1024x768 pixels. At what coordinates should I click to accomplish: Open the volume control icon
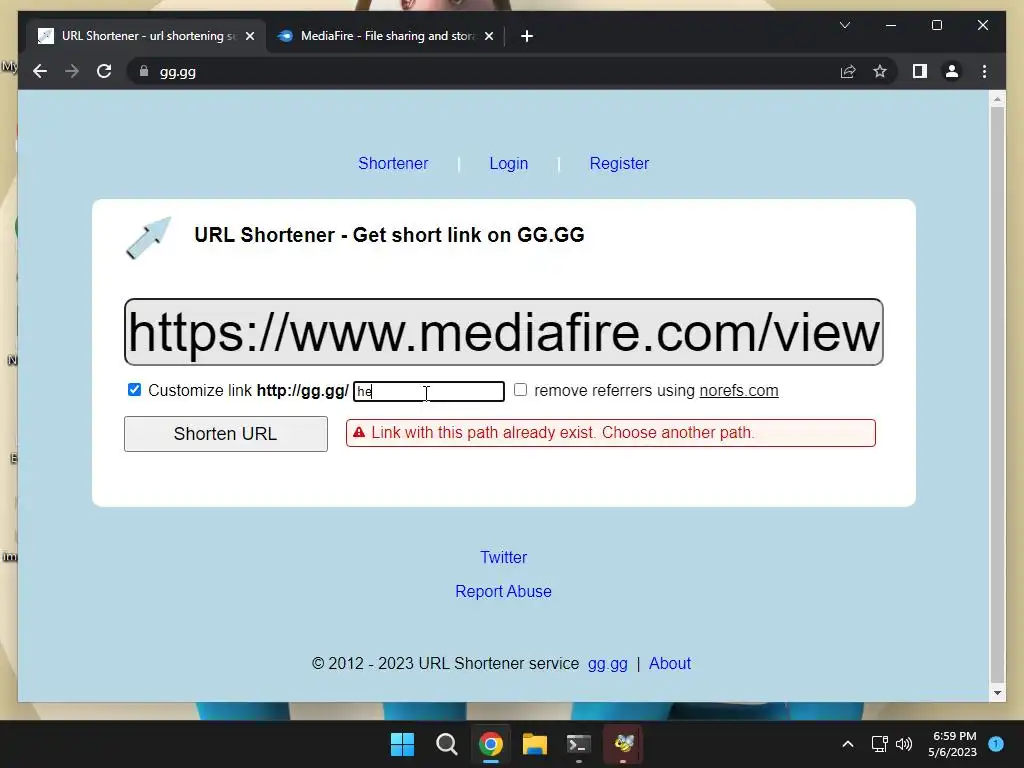904,744
